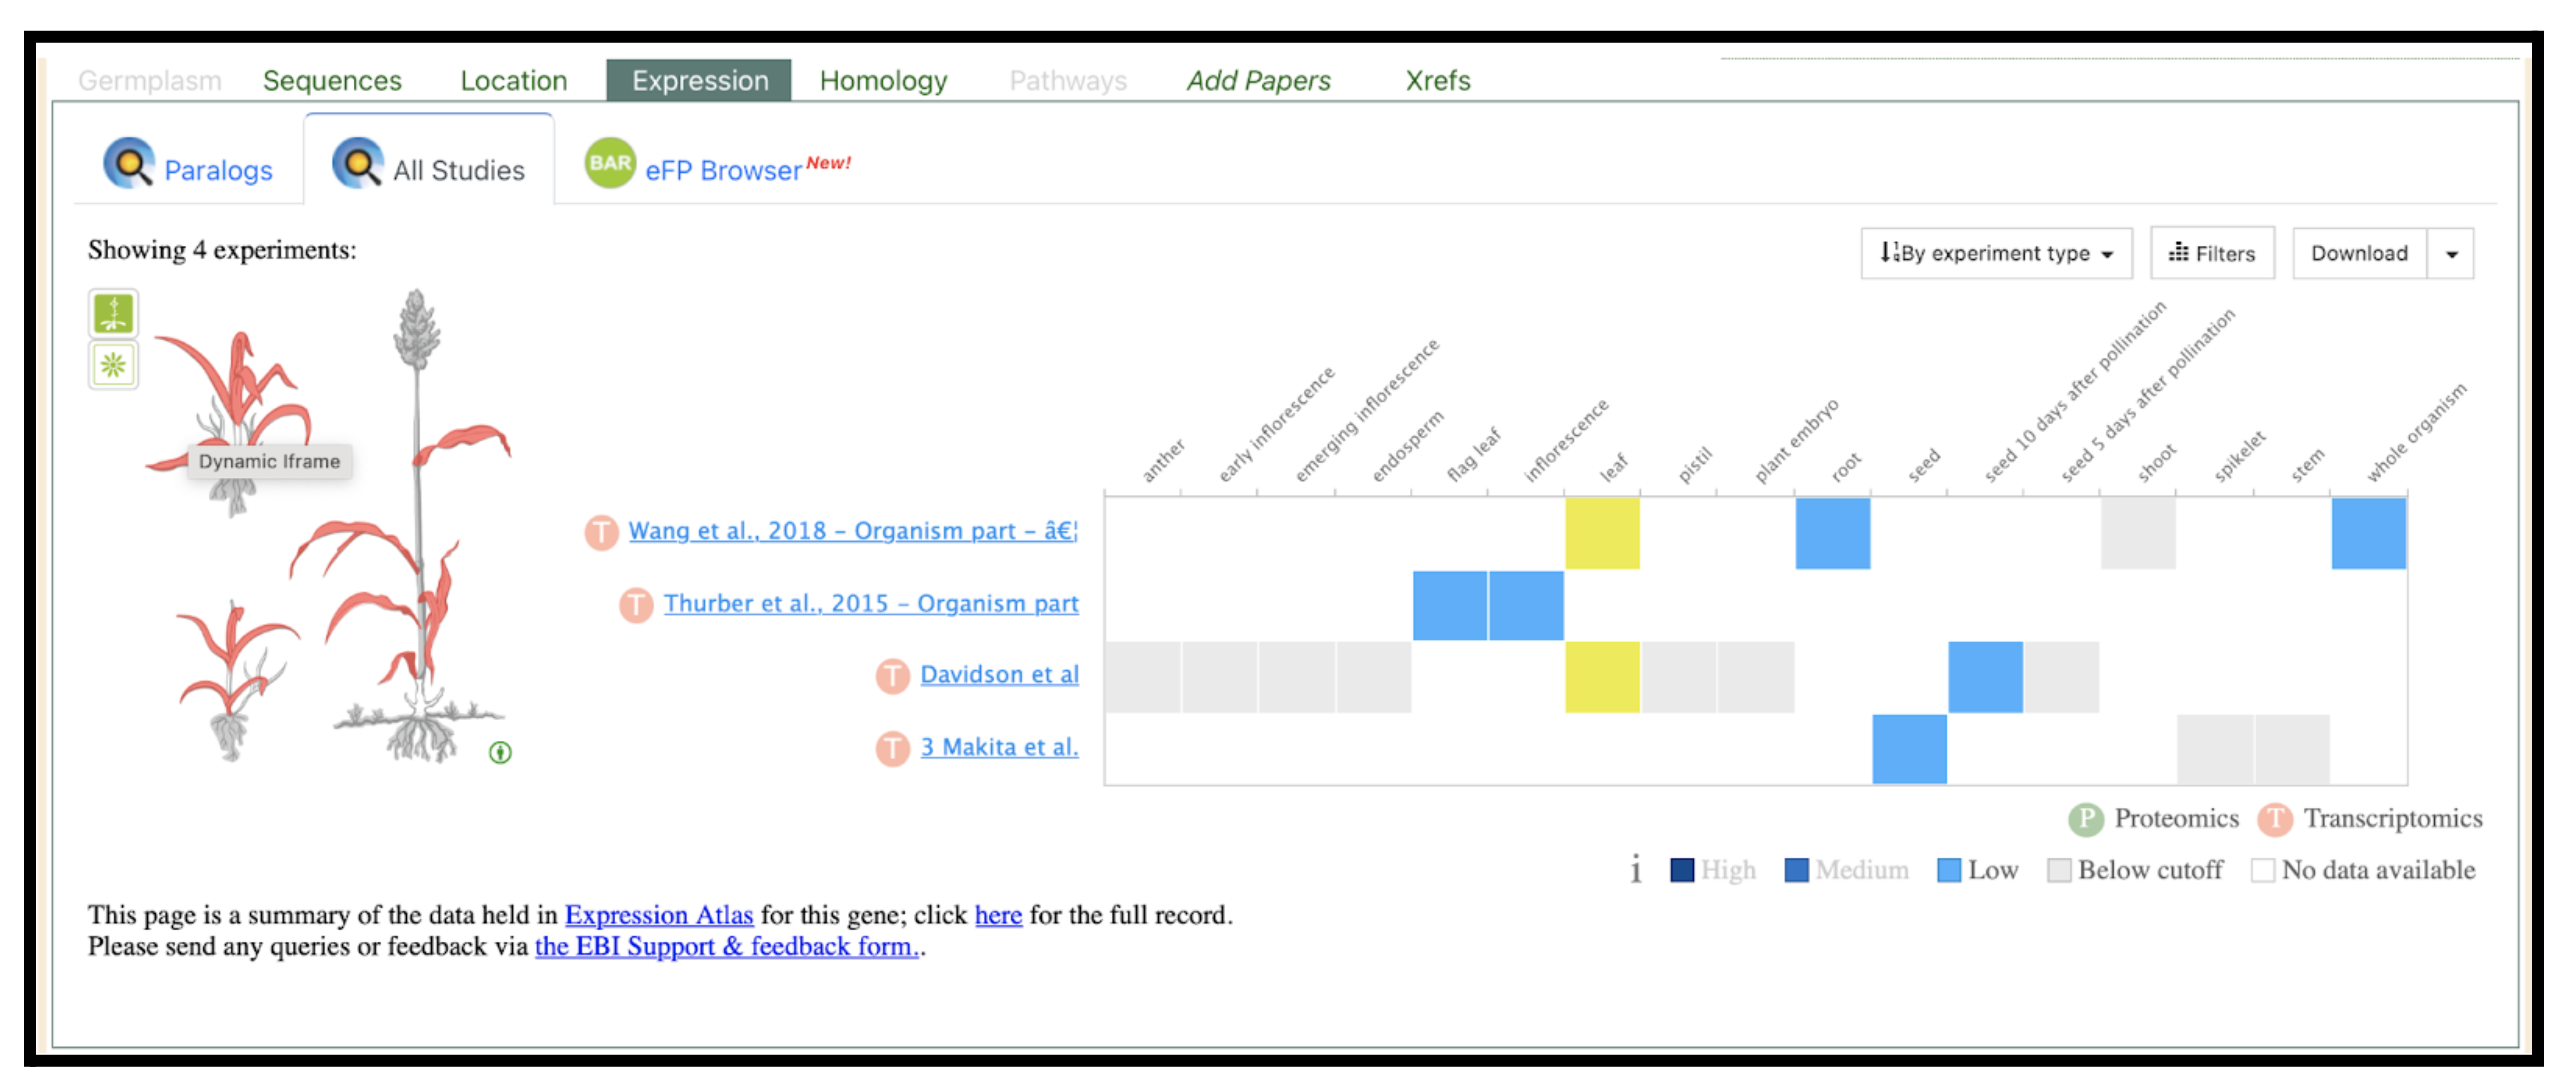Click the whole plant anatomogram view icon
Image resolution: width=2558 pixels, height=1092 pixels.
pos(113,313)
